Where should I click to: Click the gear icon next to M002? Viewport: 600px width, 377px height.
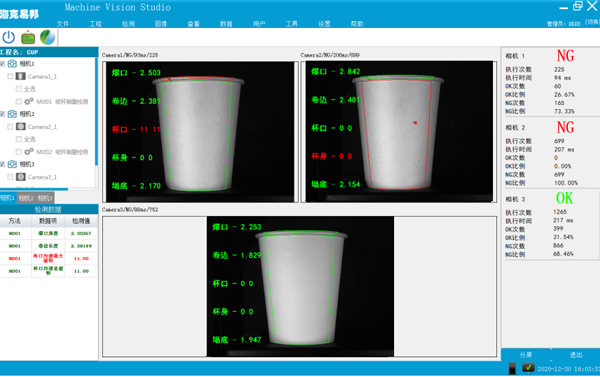[x=28, y=152]
